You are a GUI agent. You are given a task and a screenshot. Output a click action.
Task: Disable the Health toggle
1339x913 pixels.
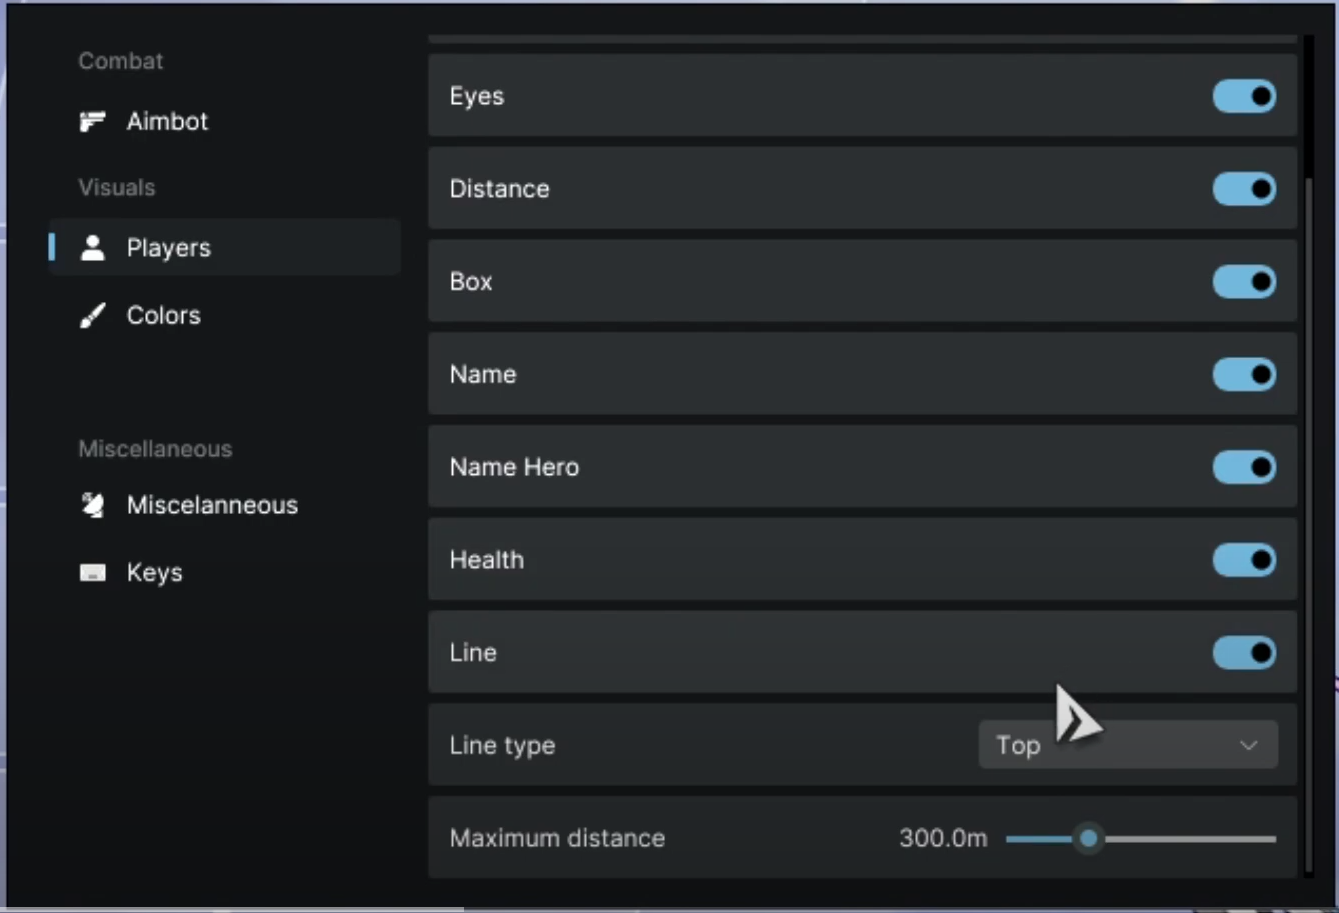pos(1244,560)
